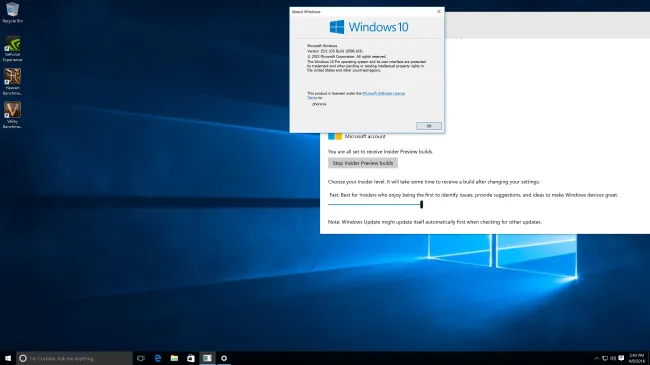Viewport: 650px width, 365px height.
Task: Open Task View from the taskbar
Action: [141, 358]
